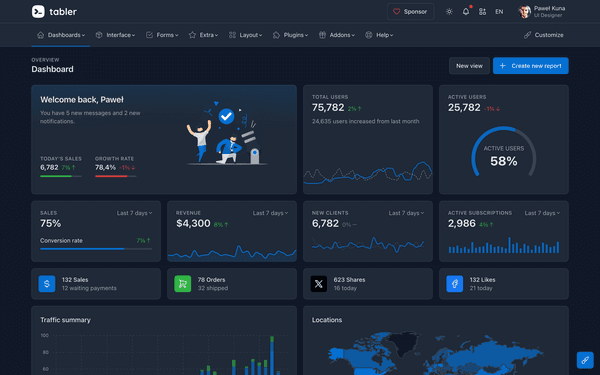The width and height of the screenshot is (600, 375).
Task: Click the Layout grid icon
Action: [x=232, y=35]
